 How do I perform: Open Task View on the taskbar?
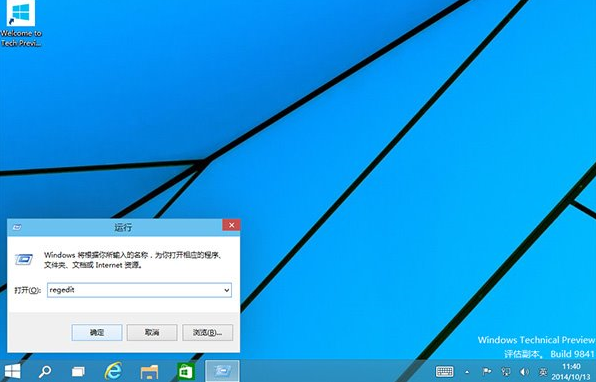(79, 371)
